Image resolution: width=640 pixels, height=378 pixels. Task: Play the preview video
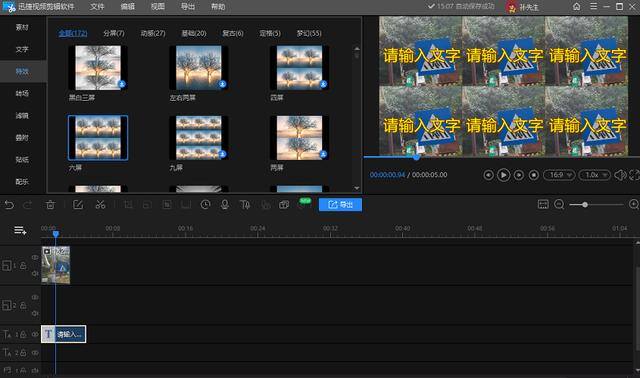tap(503, 175)
